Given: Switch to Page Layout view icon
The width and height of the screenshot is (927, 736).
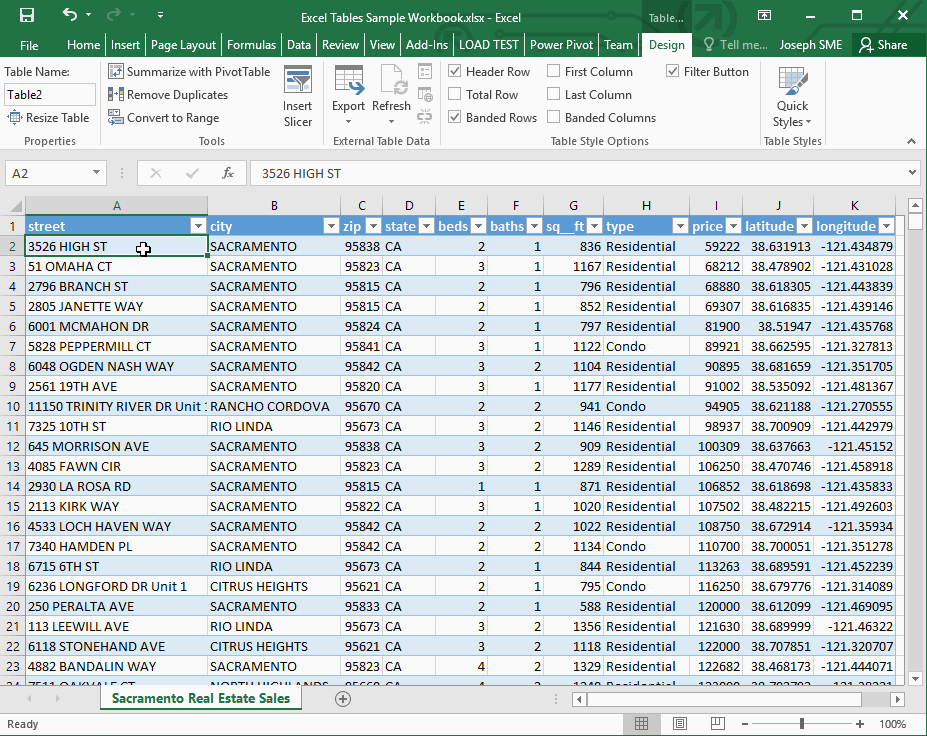Looking at the screenshot, I should point(680,724).
